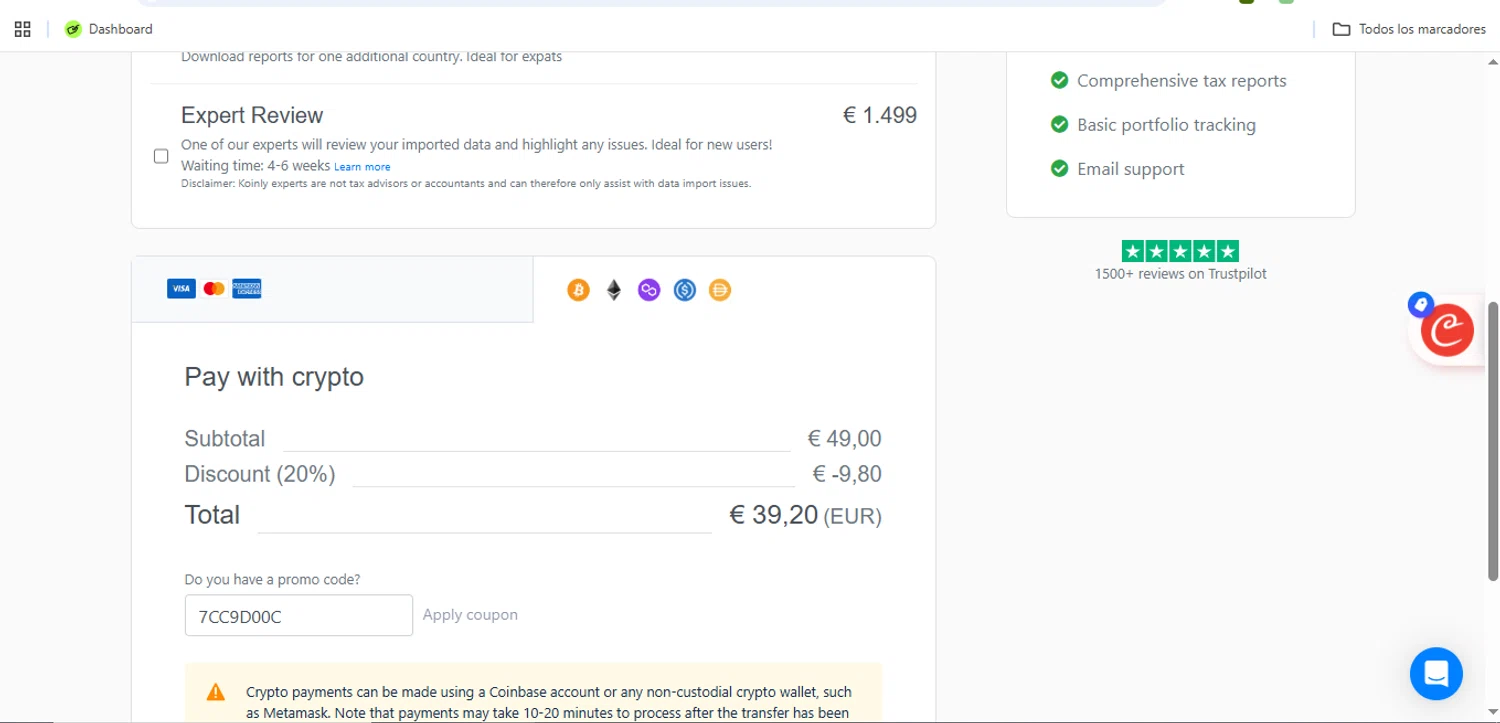Open the Dashboard bookmark
This screenshot has width=1500, height=723.
click(x=109, y=29)
